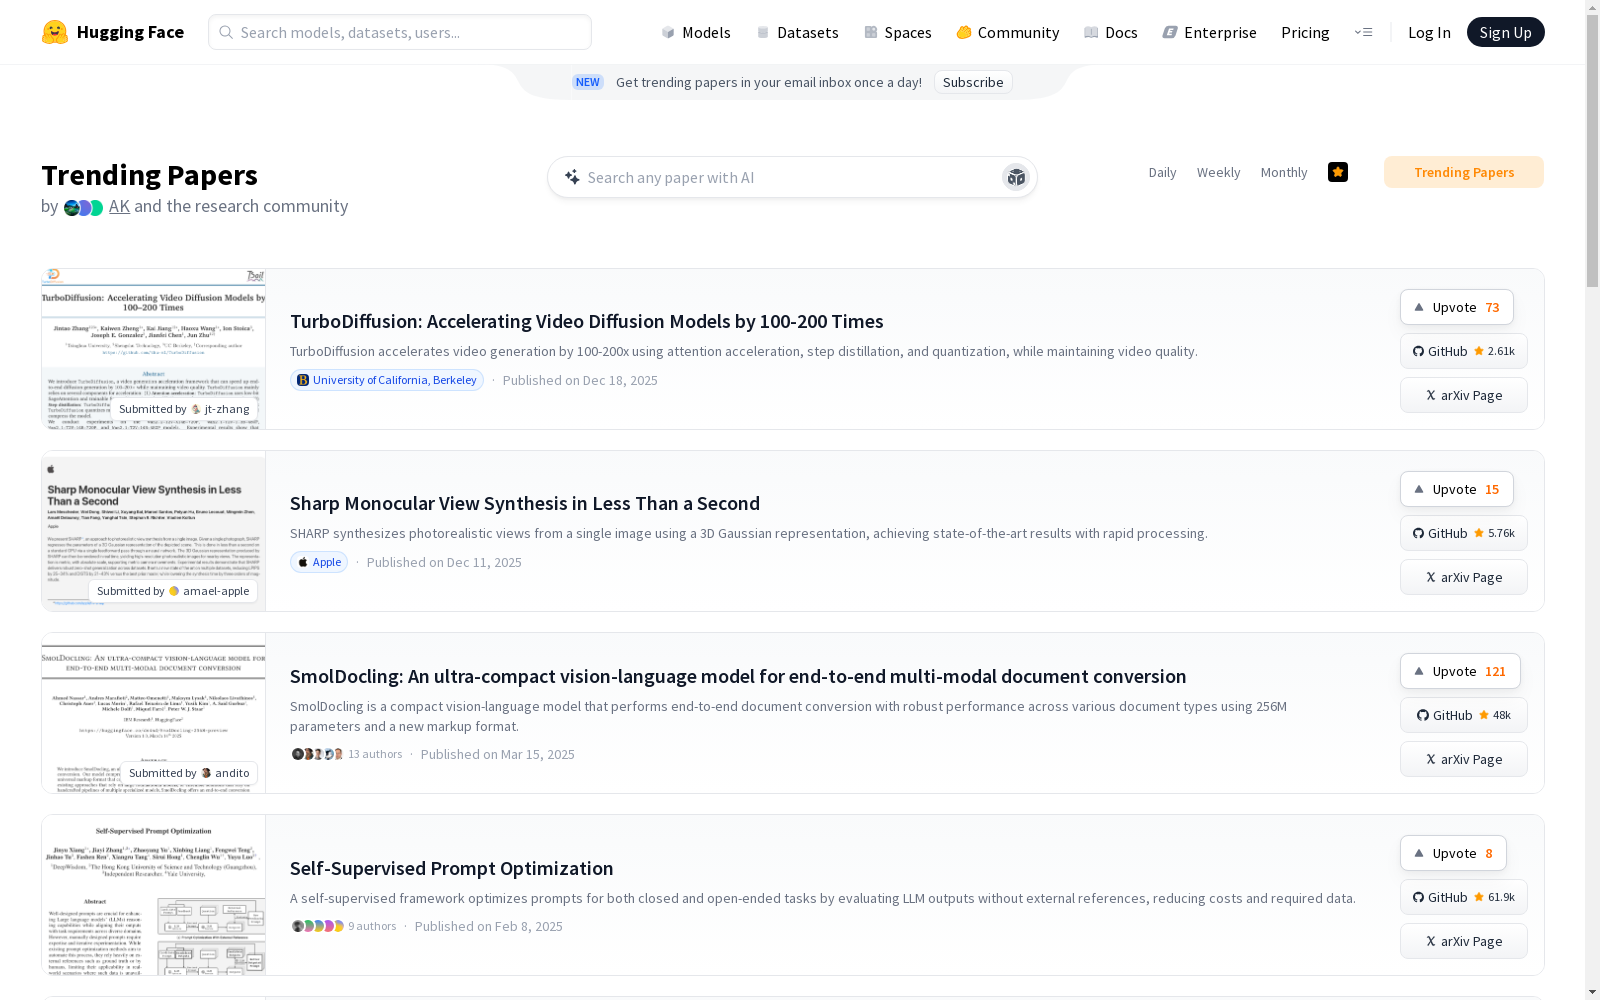
Task: Expand the navigation more-options menu
Action: point(1363,32)
